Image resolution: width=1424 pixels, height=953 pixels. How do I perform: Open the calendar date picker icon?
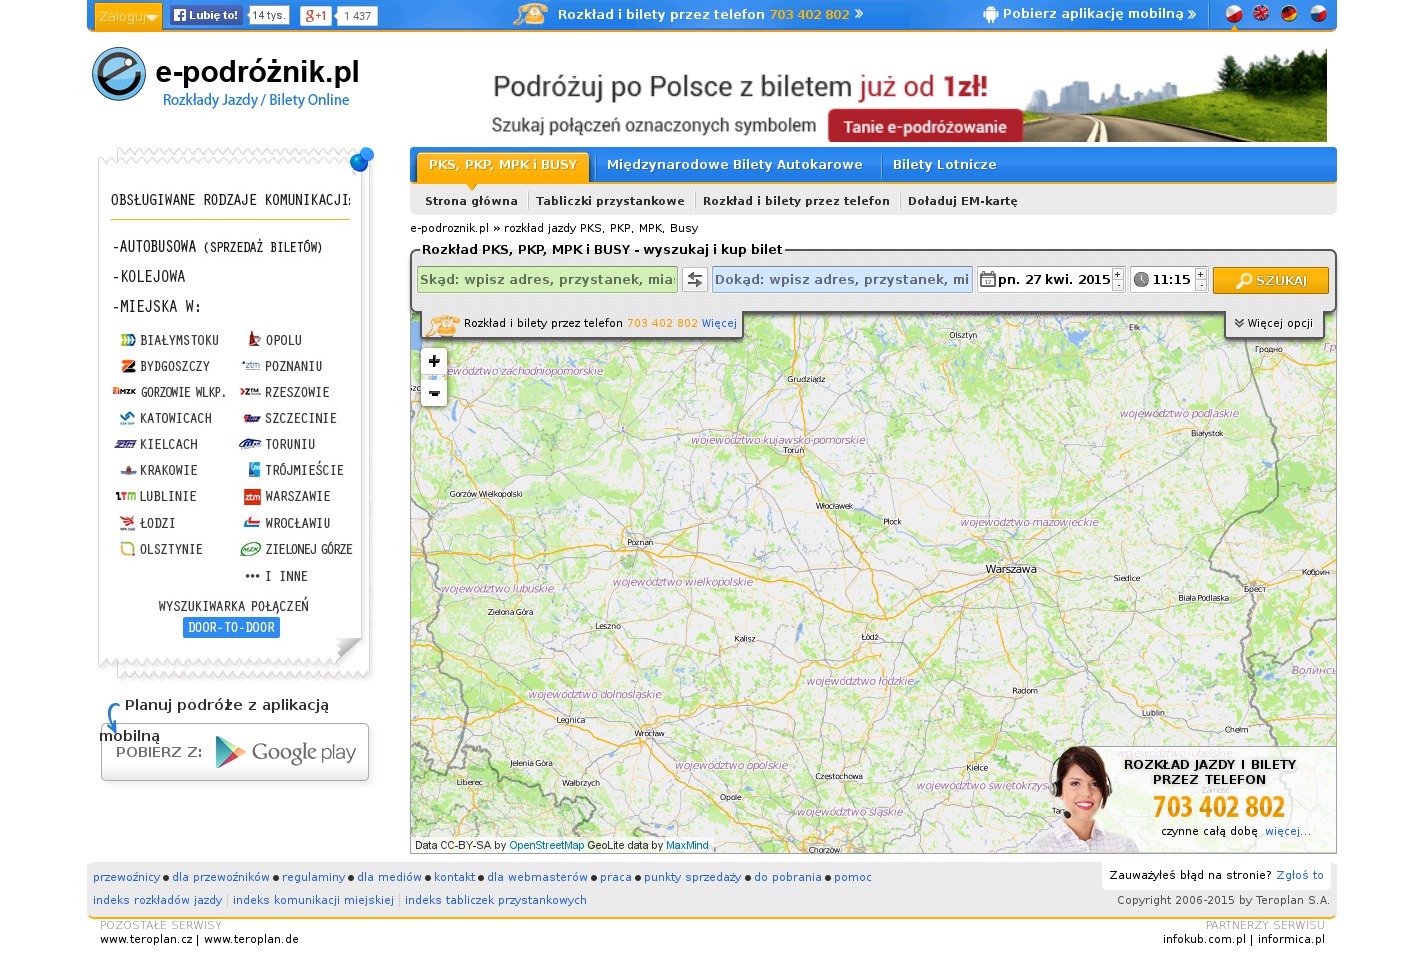(987, 280)
